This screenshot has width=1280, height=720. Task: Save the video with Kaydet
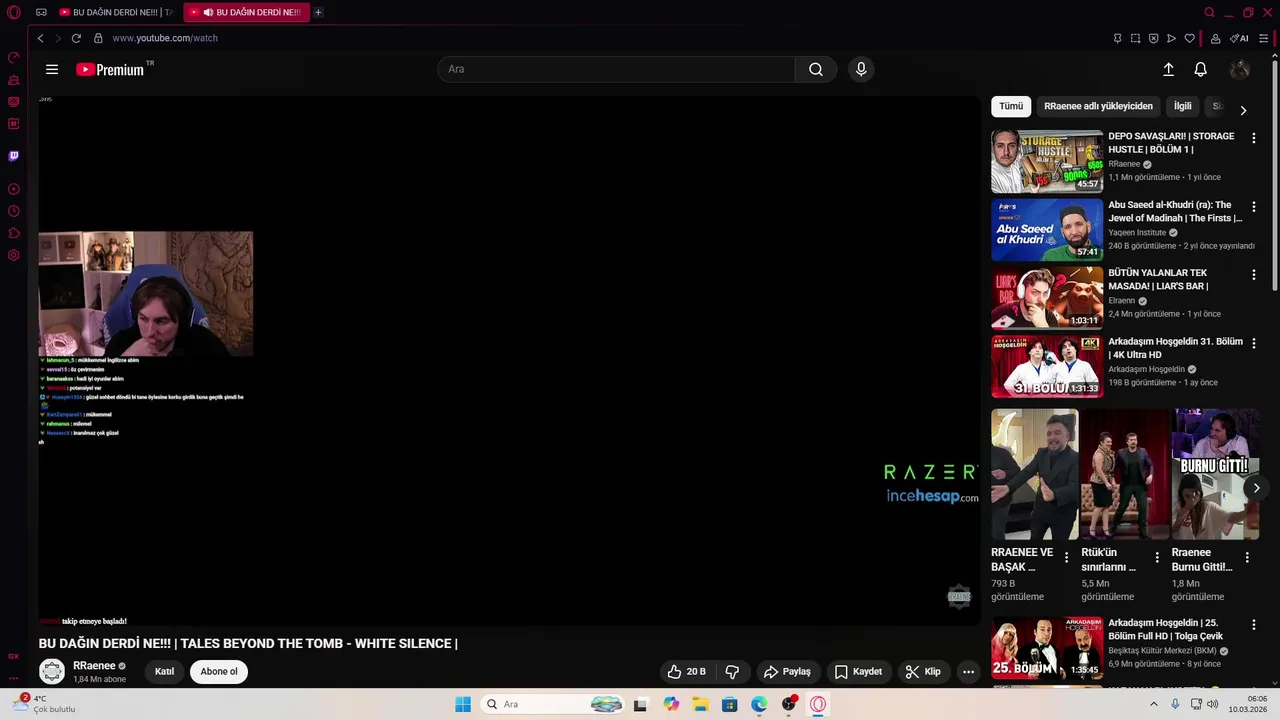click(858, 672)
